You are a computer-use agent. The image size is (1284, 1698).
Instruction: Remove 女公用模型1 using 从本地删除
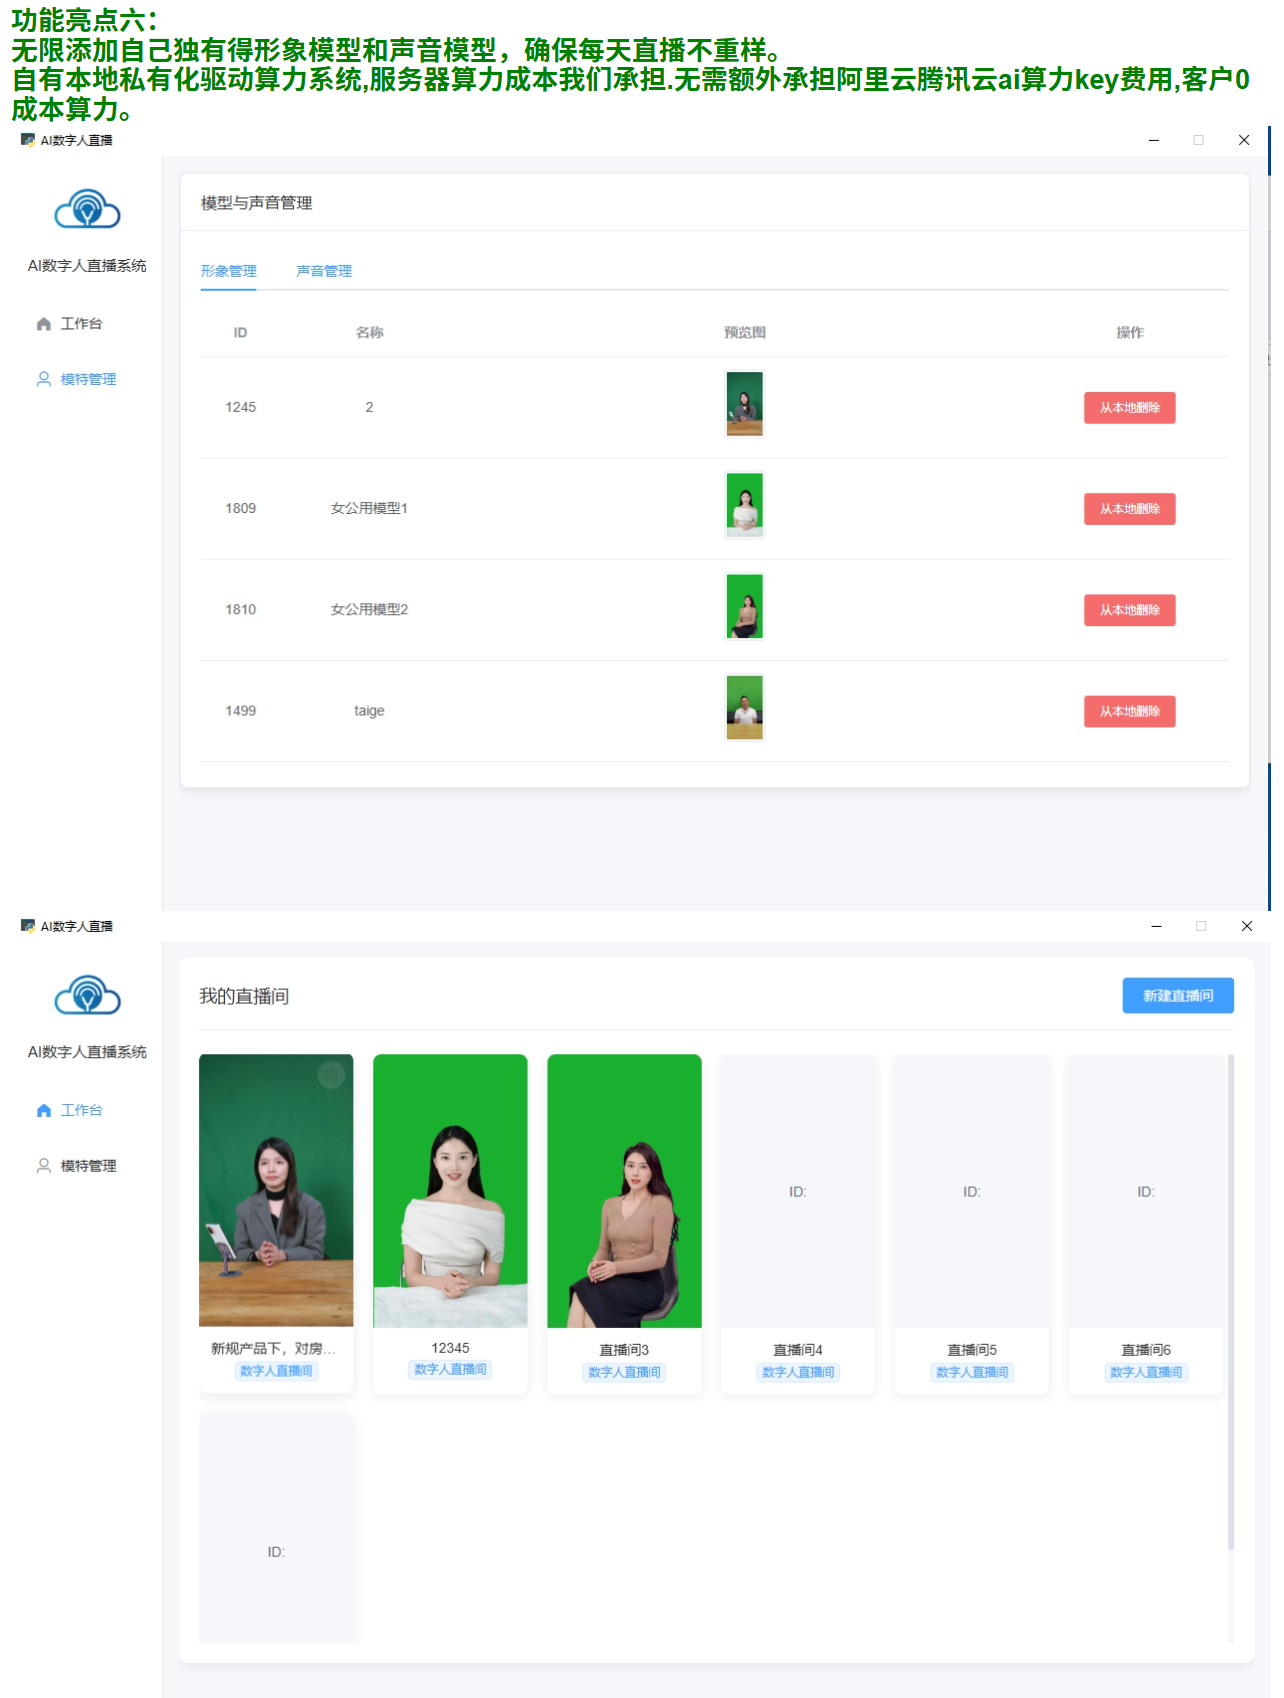1129,509
